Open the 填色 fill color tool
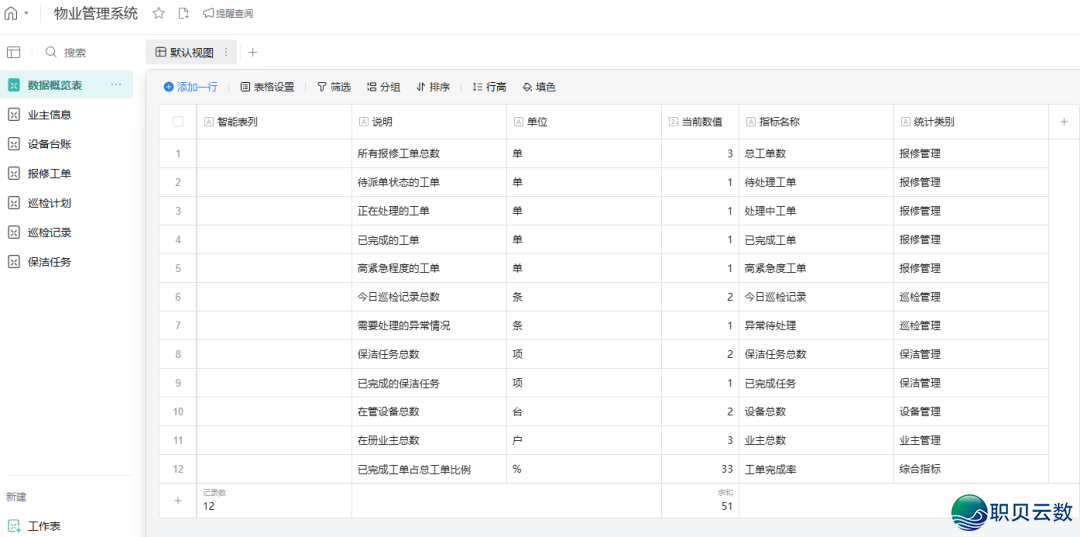Image resolution: width=1080 pixels, height=537 pixels. 539,87
